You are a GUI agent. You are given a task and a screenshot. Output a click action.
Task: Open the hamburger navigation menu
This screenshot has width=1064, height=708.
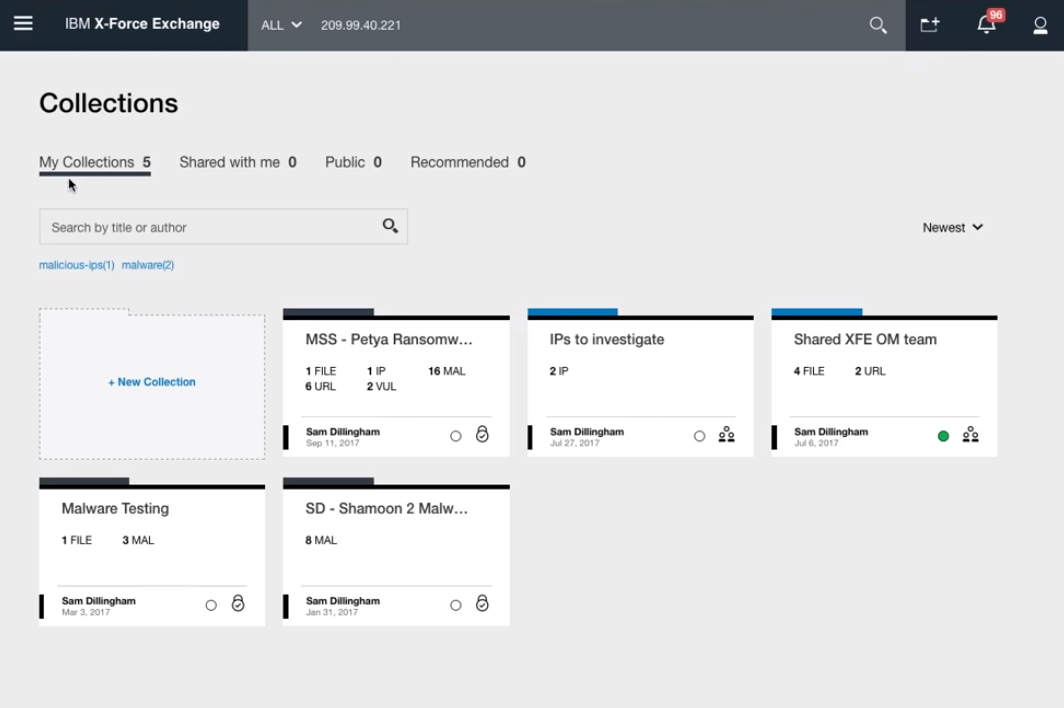click(23, 24)
